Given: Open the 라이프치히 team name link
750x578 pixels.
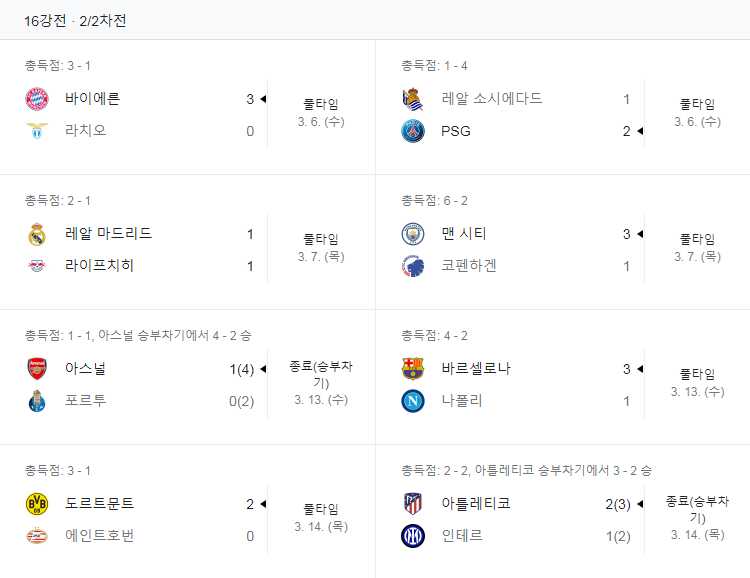Looking at the screenshot, I should [99, 266].
